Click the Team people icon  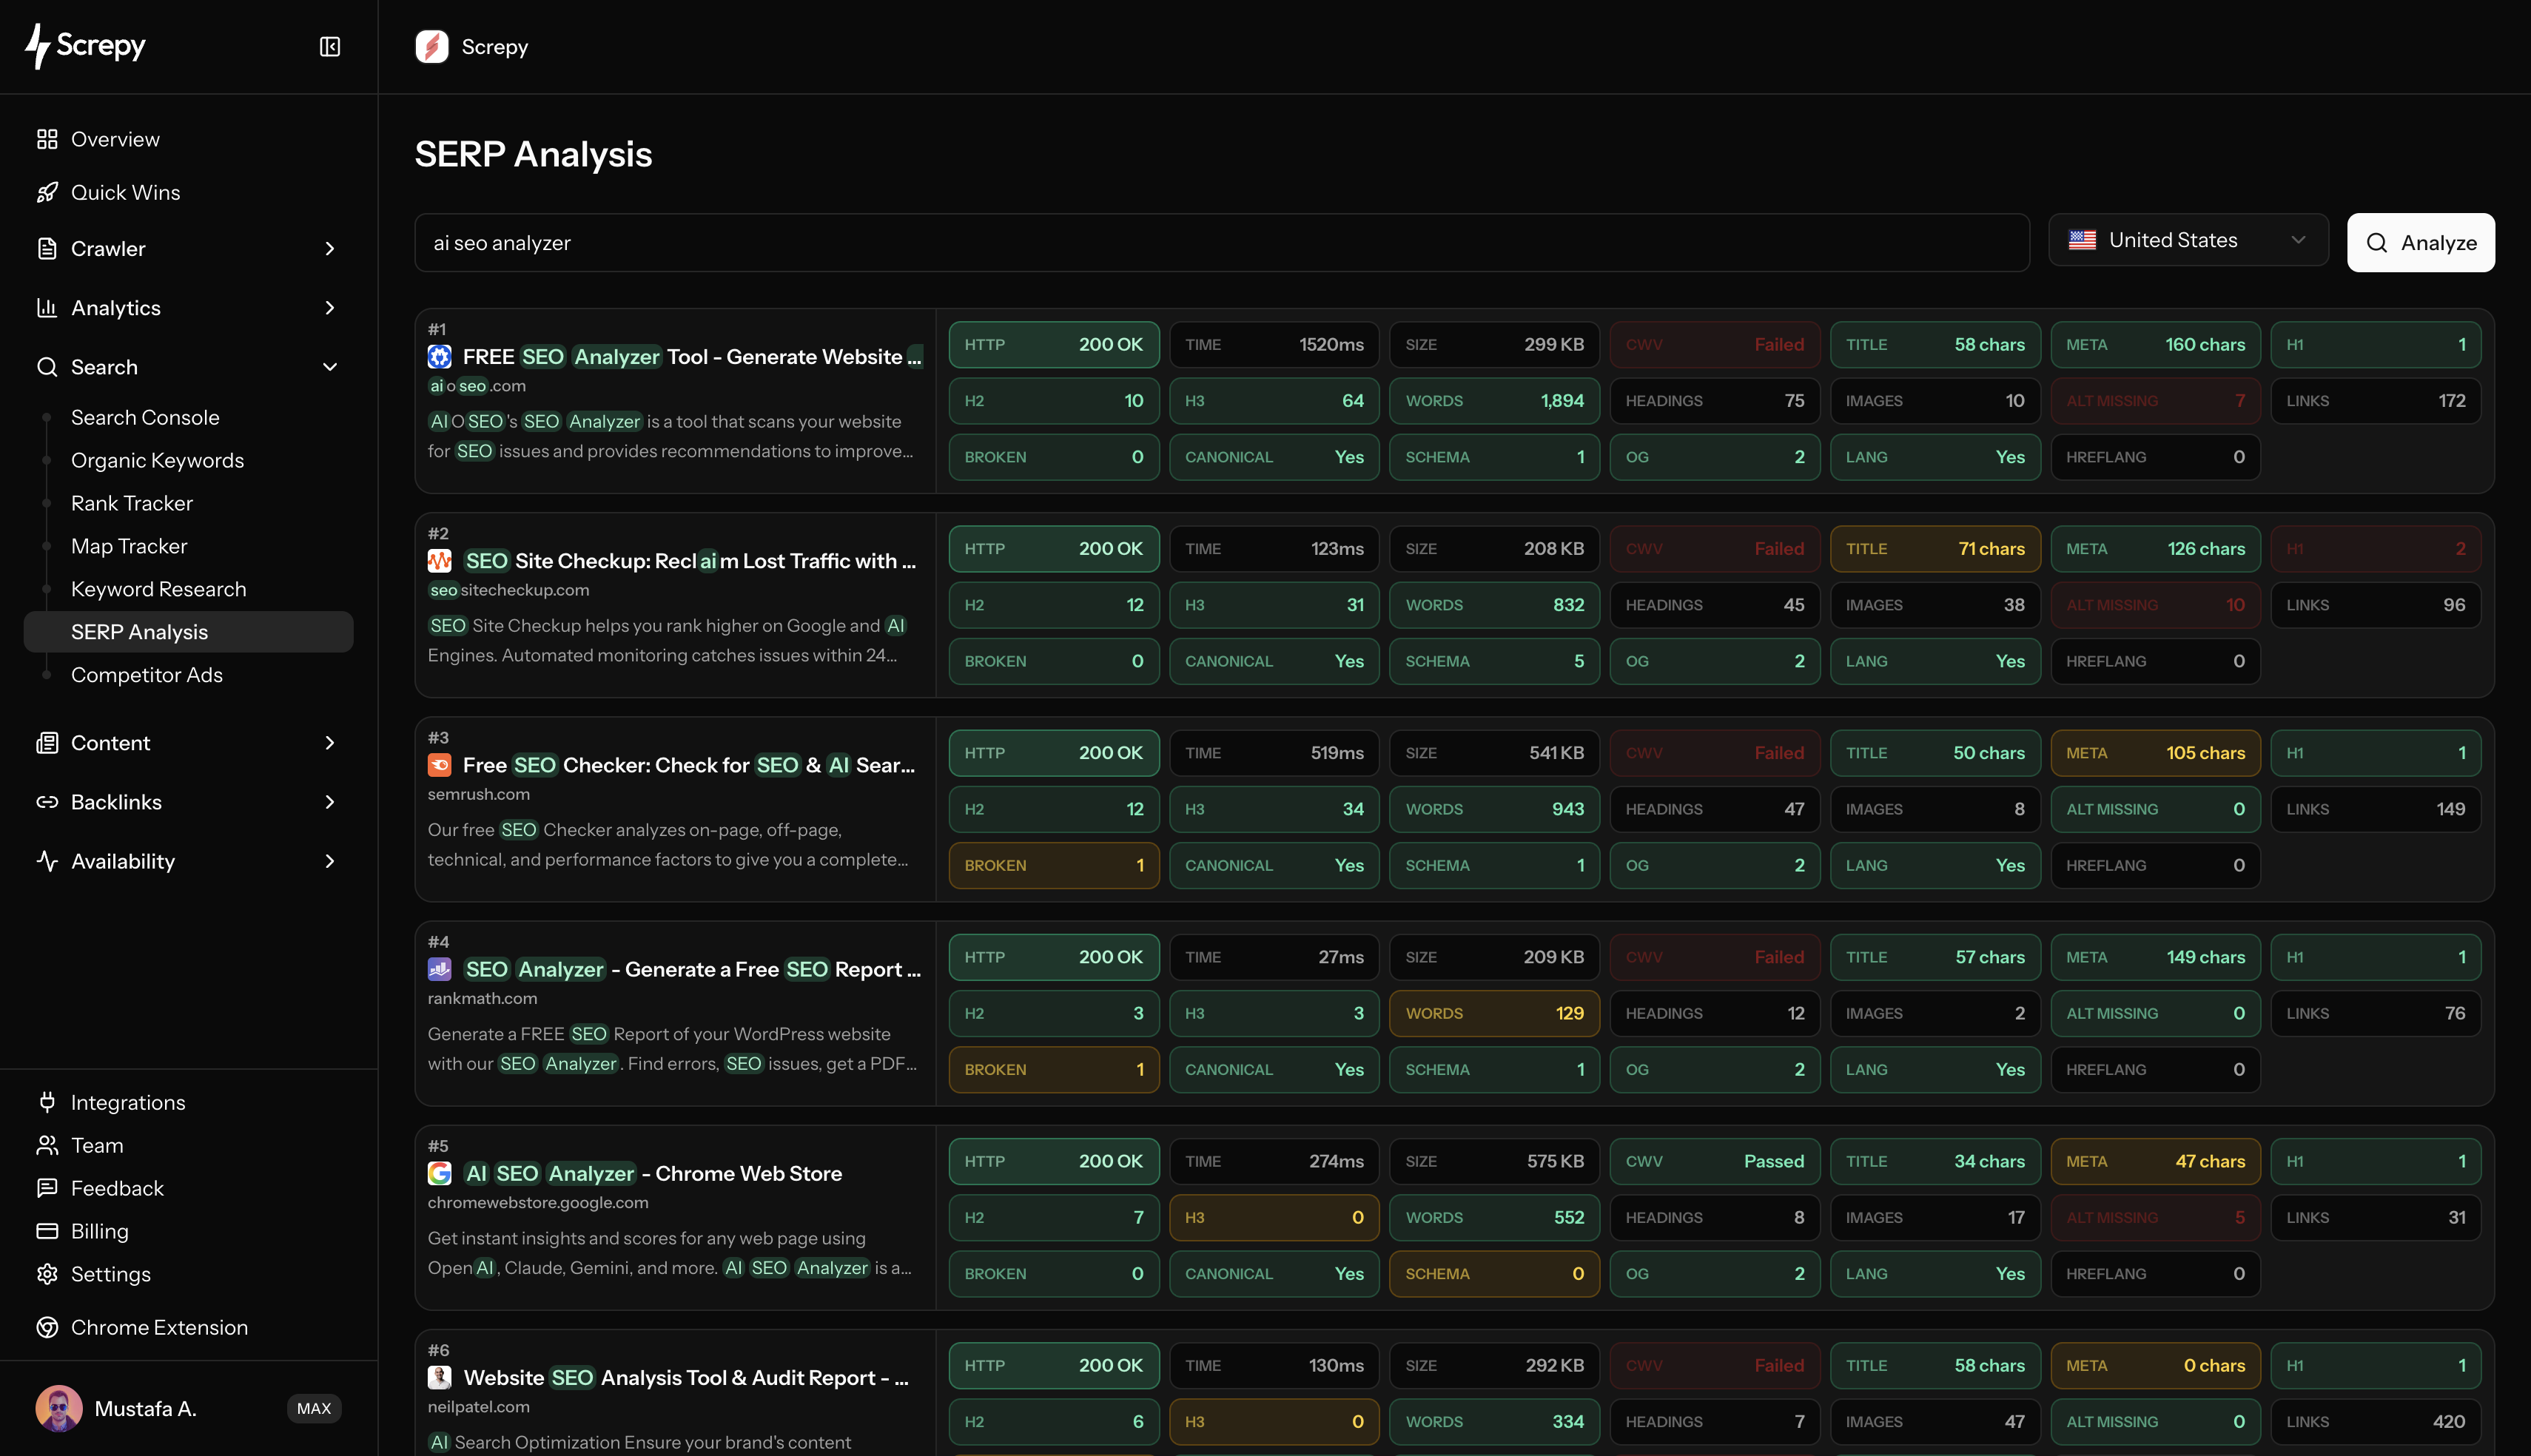coord(47,1145)
